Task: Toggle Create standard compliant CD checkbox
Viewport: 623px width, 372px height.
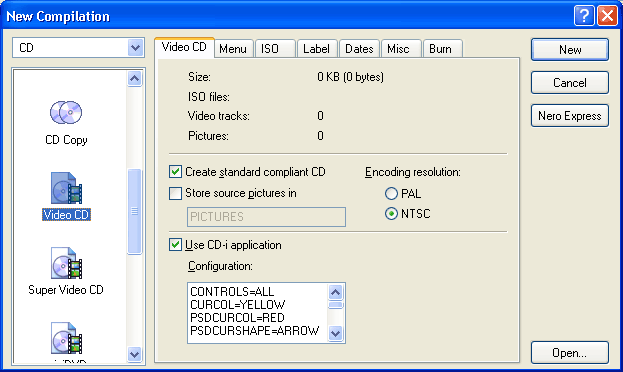Action: [175, 172]
